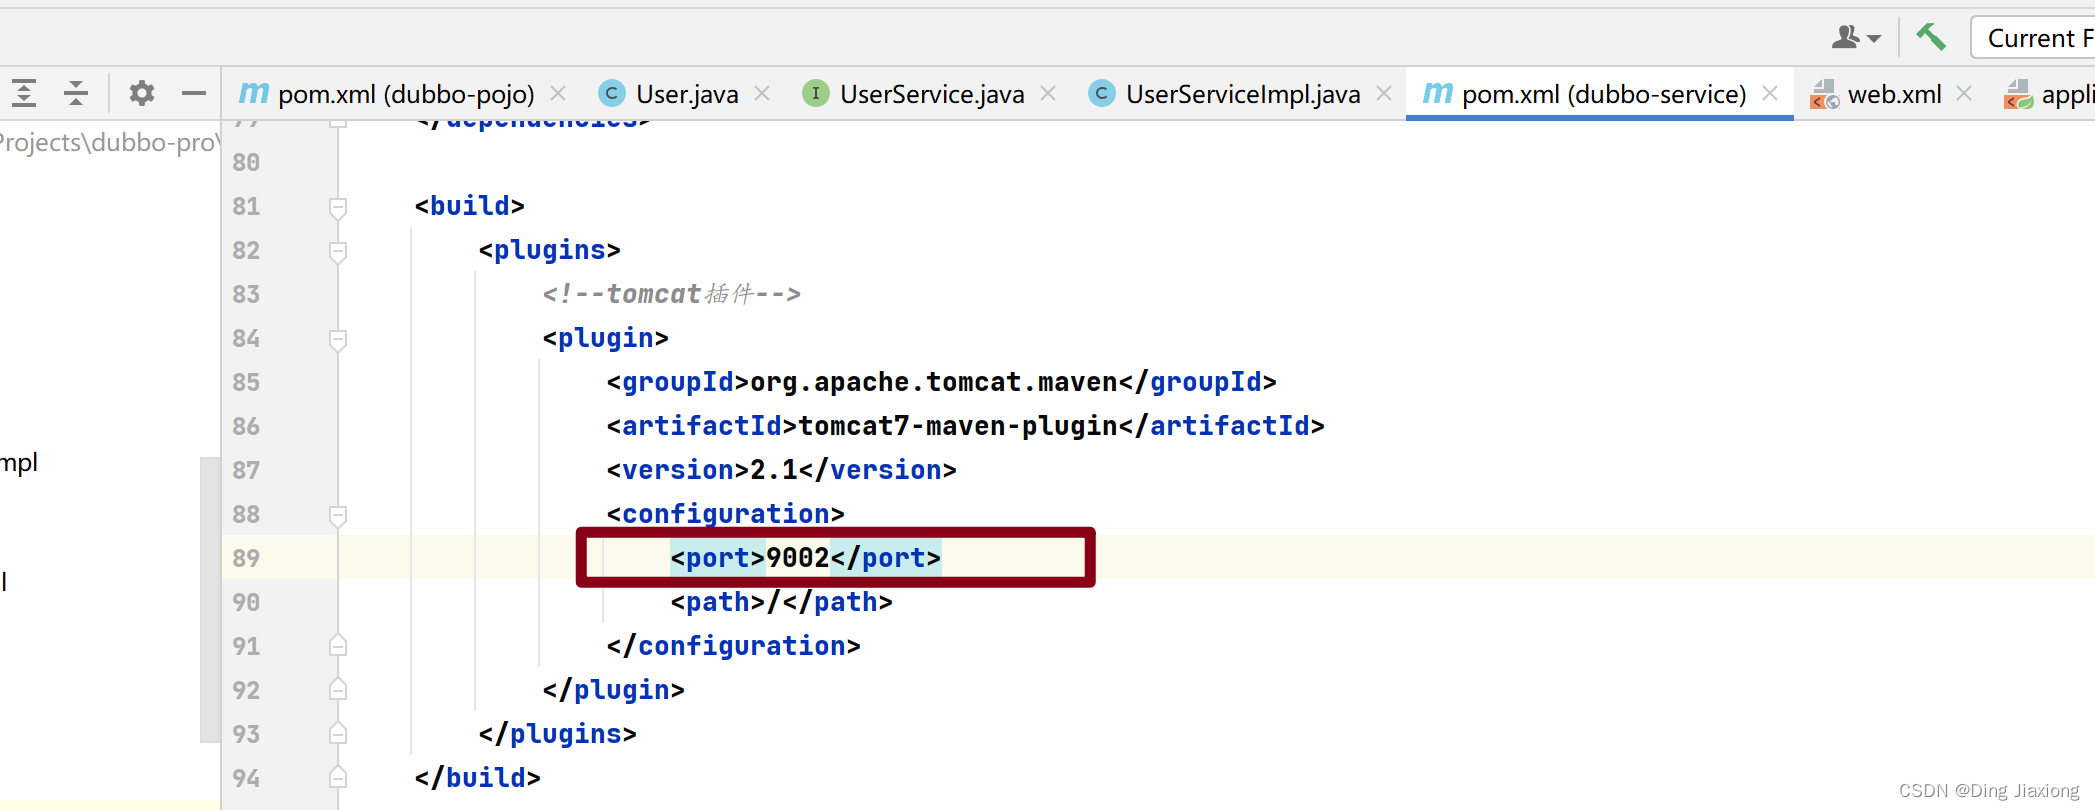
Task: Click the class icon on UserServiceImpl.java tab
Action: point(1101,93)
